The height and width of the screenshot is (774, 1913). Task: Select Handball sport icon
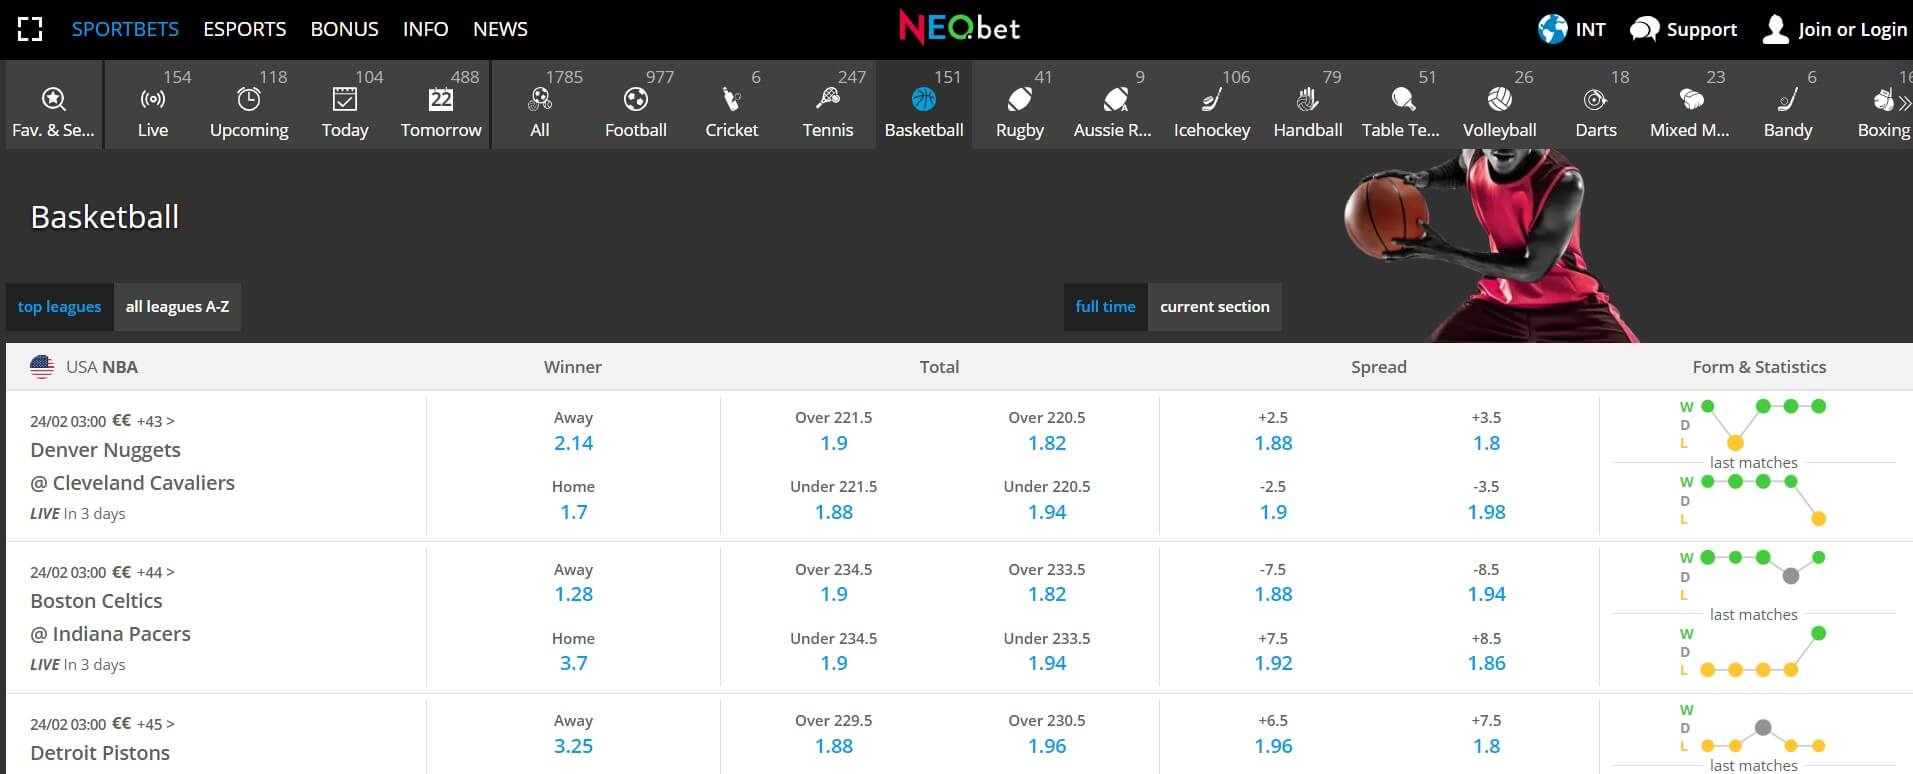(x=1308, y=99)
